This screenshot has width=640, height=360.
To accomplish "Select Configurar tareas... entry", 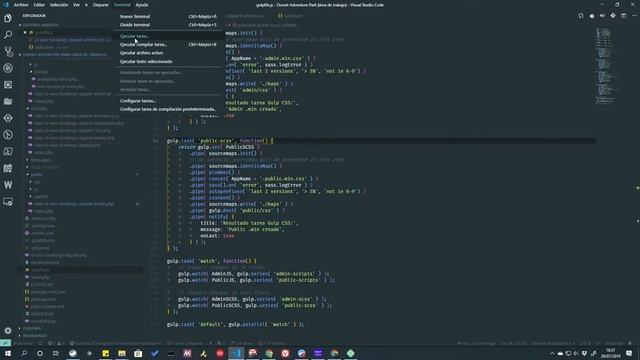I will (168, 101).
